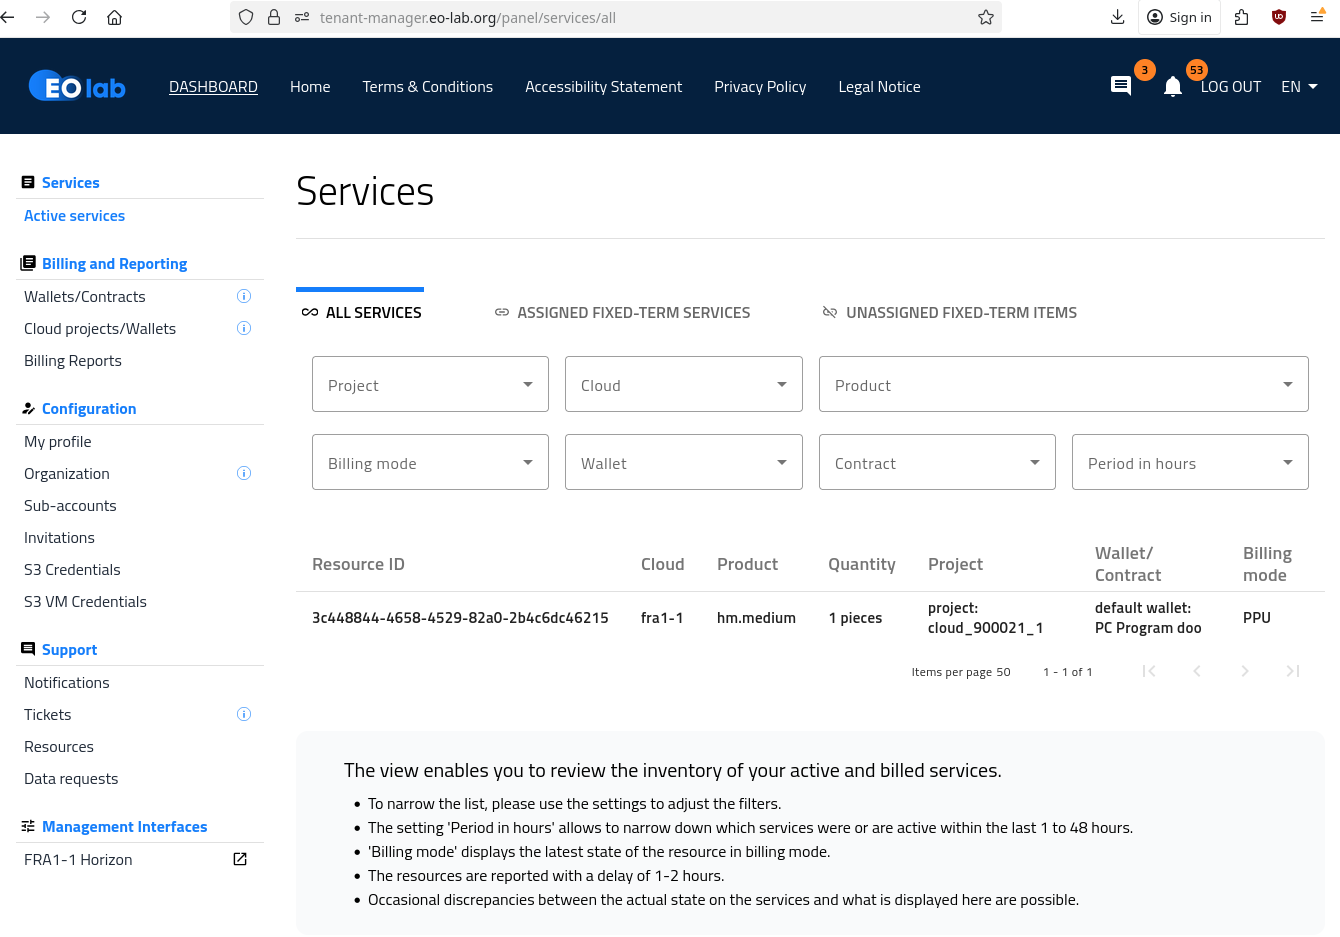
Task: Switch to Assigned Fixed-Term Services tab
Action: (x=622, y=313)
